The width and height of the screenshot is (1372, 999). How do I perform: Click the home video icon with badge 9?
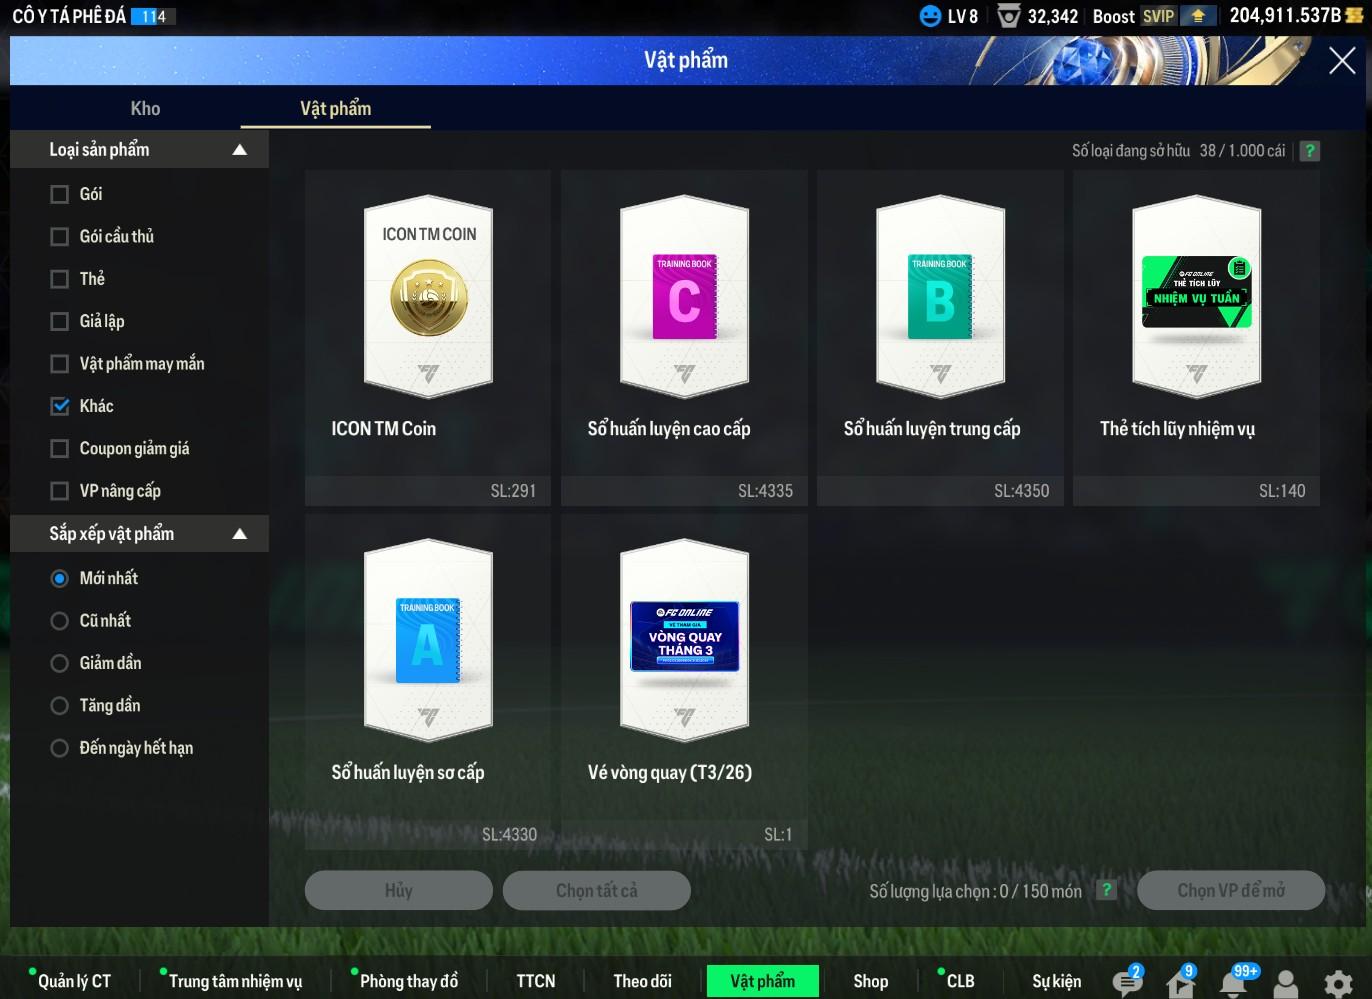coord(1180,982)
